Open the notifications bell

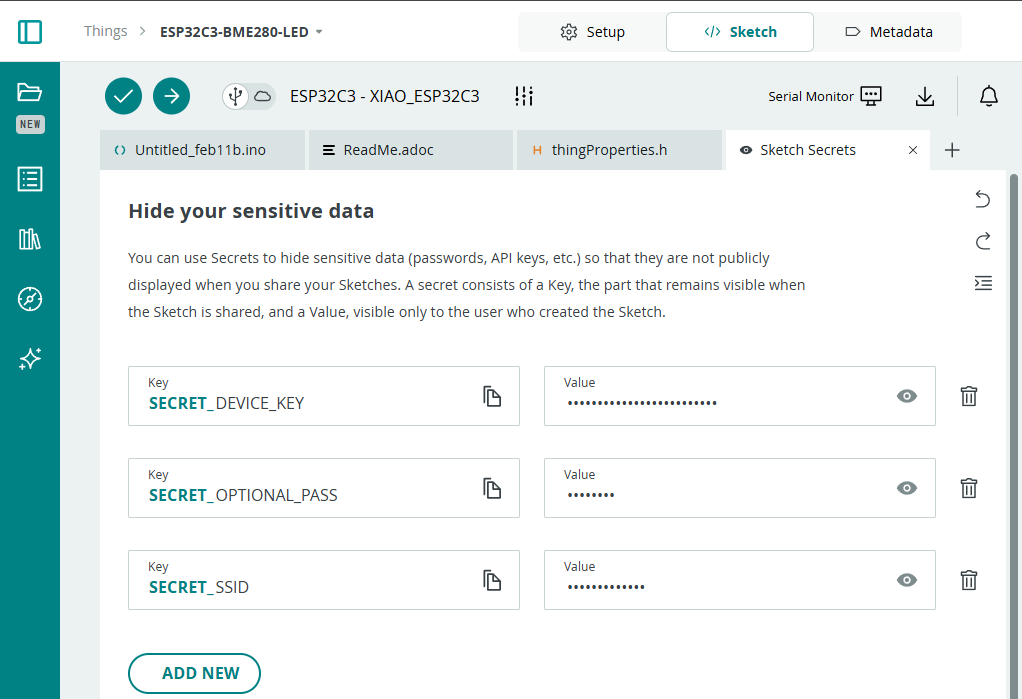(x=988, y=96)
